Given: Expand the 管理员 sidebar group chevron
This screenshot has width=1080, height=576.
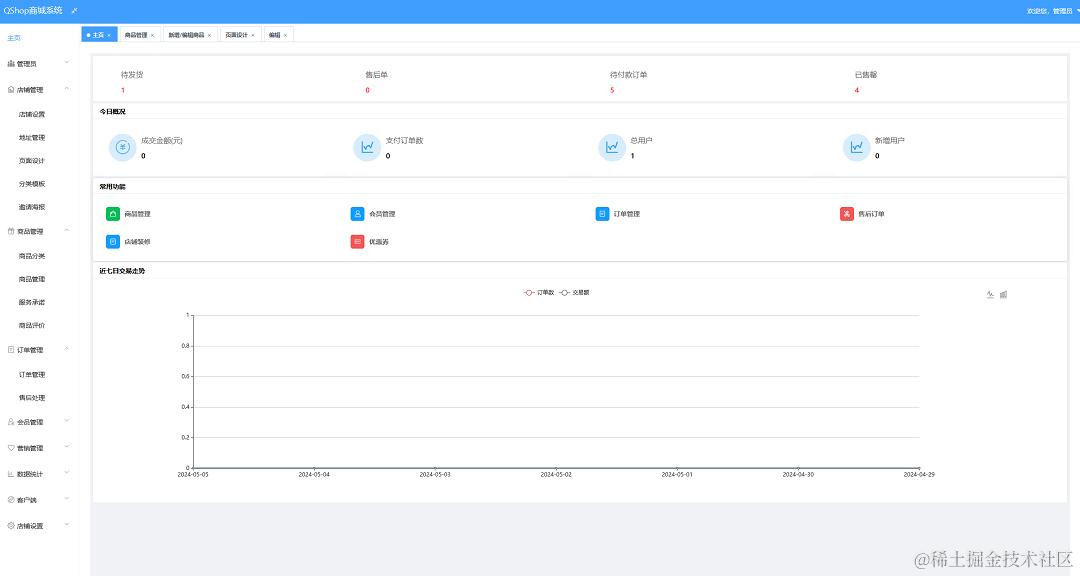Looking at the screenshot, I should pos(67,63).
